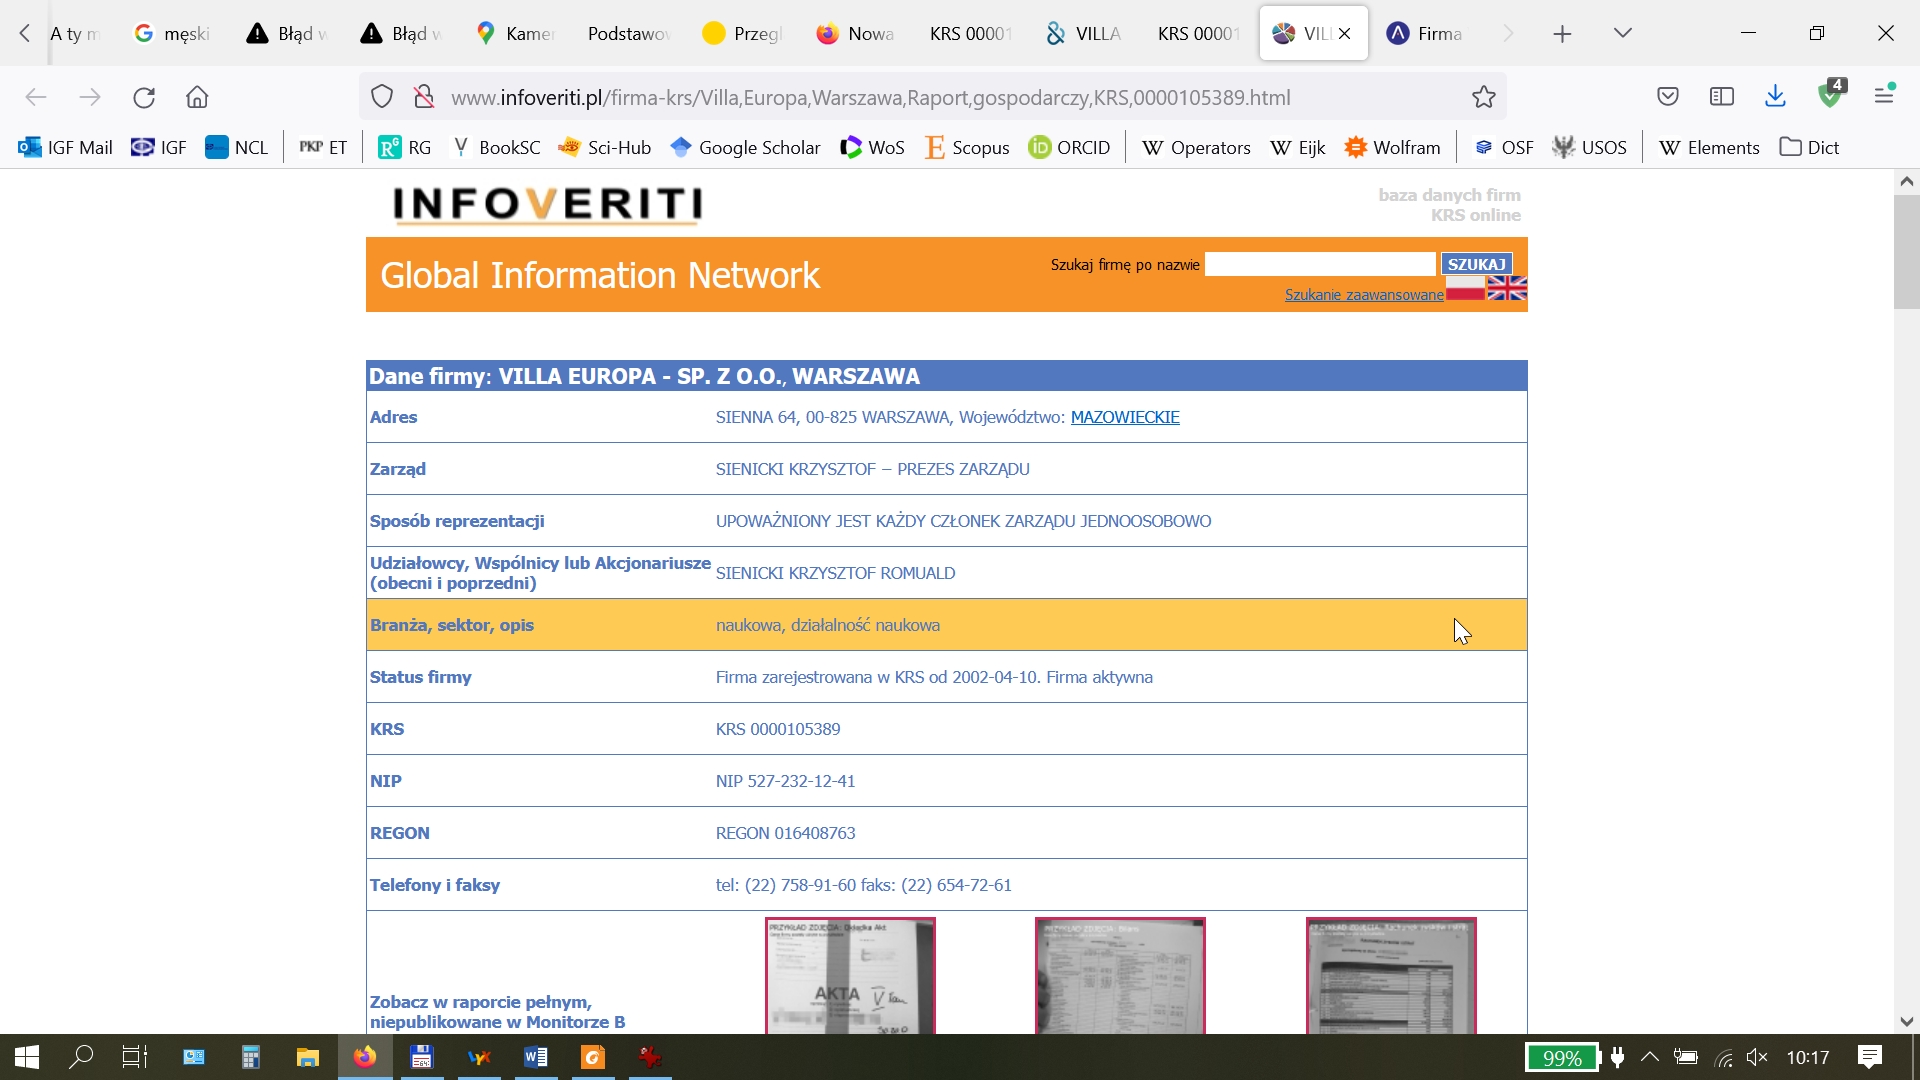Open the WoS bookmark
1920x1080 pixels.
tap(872, 148)
